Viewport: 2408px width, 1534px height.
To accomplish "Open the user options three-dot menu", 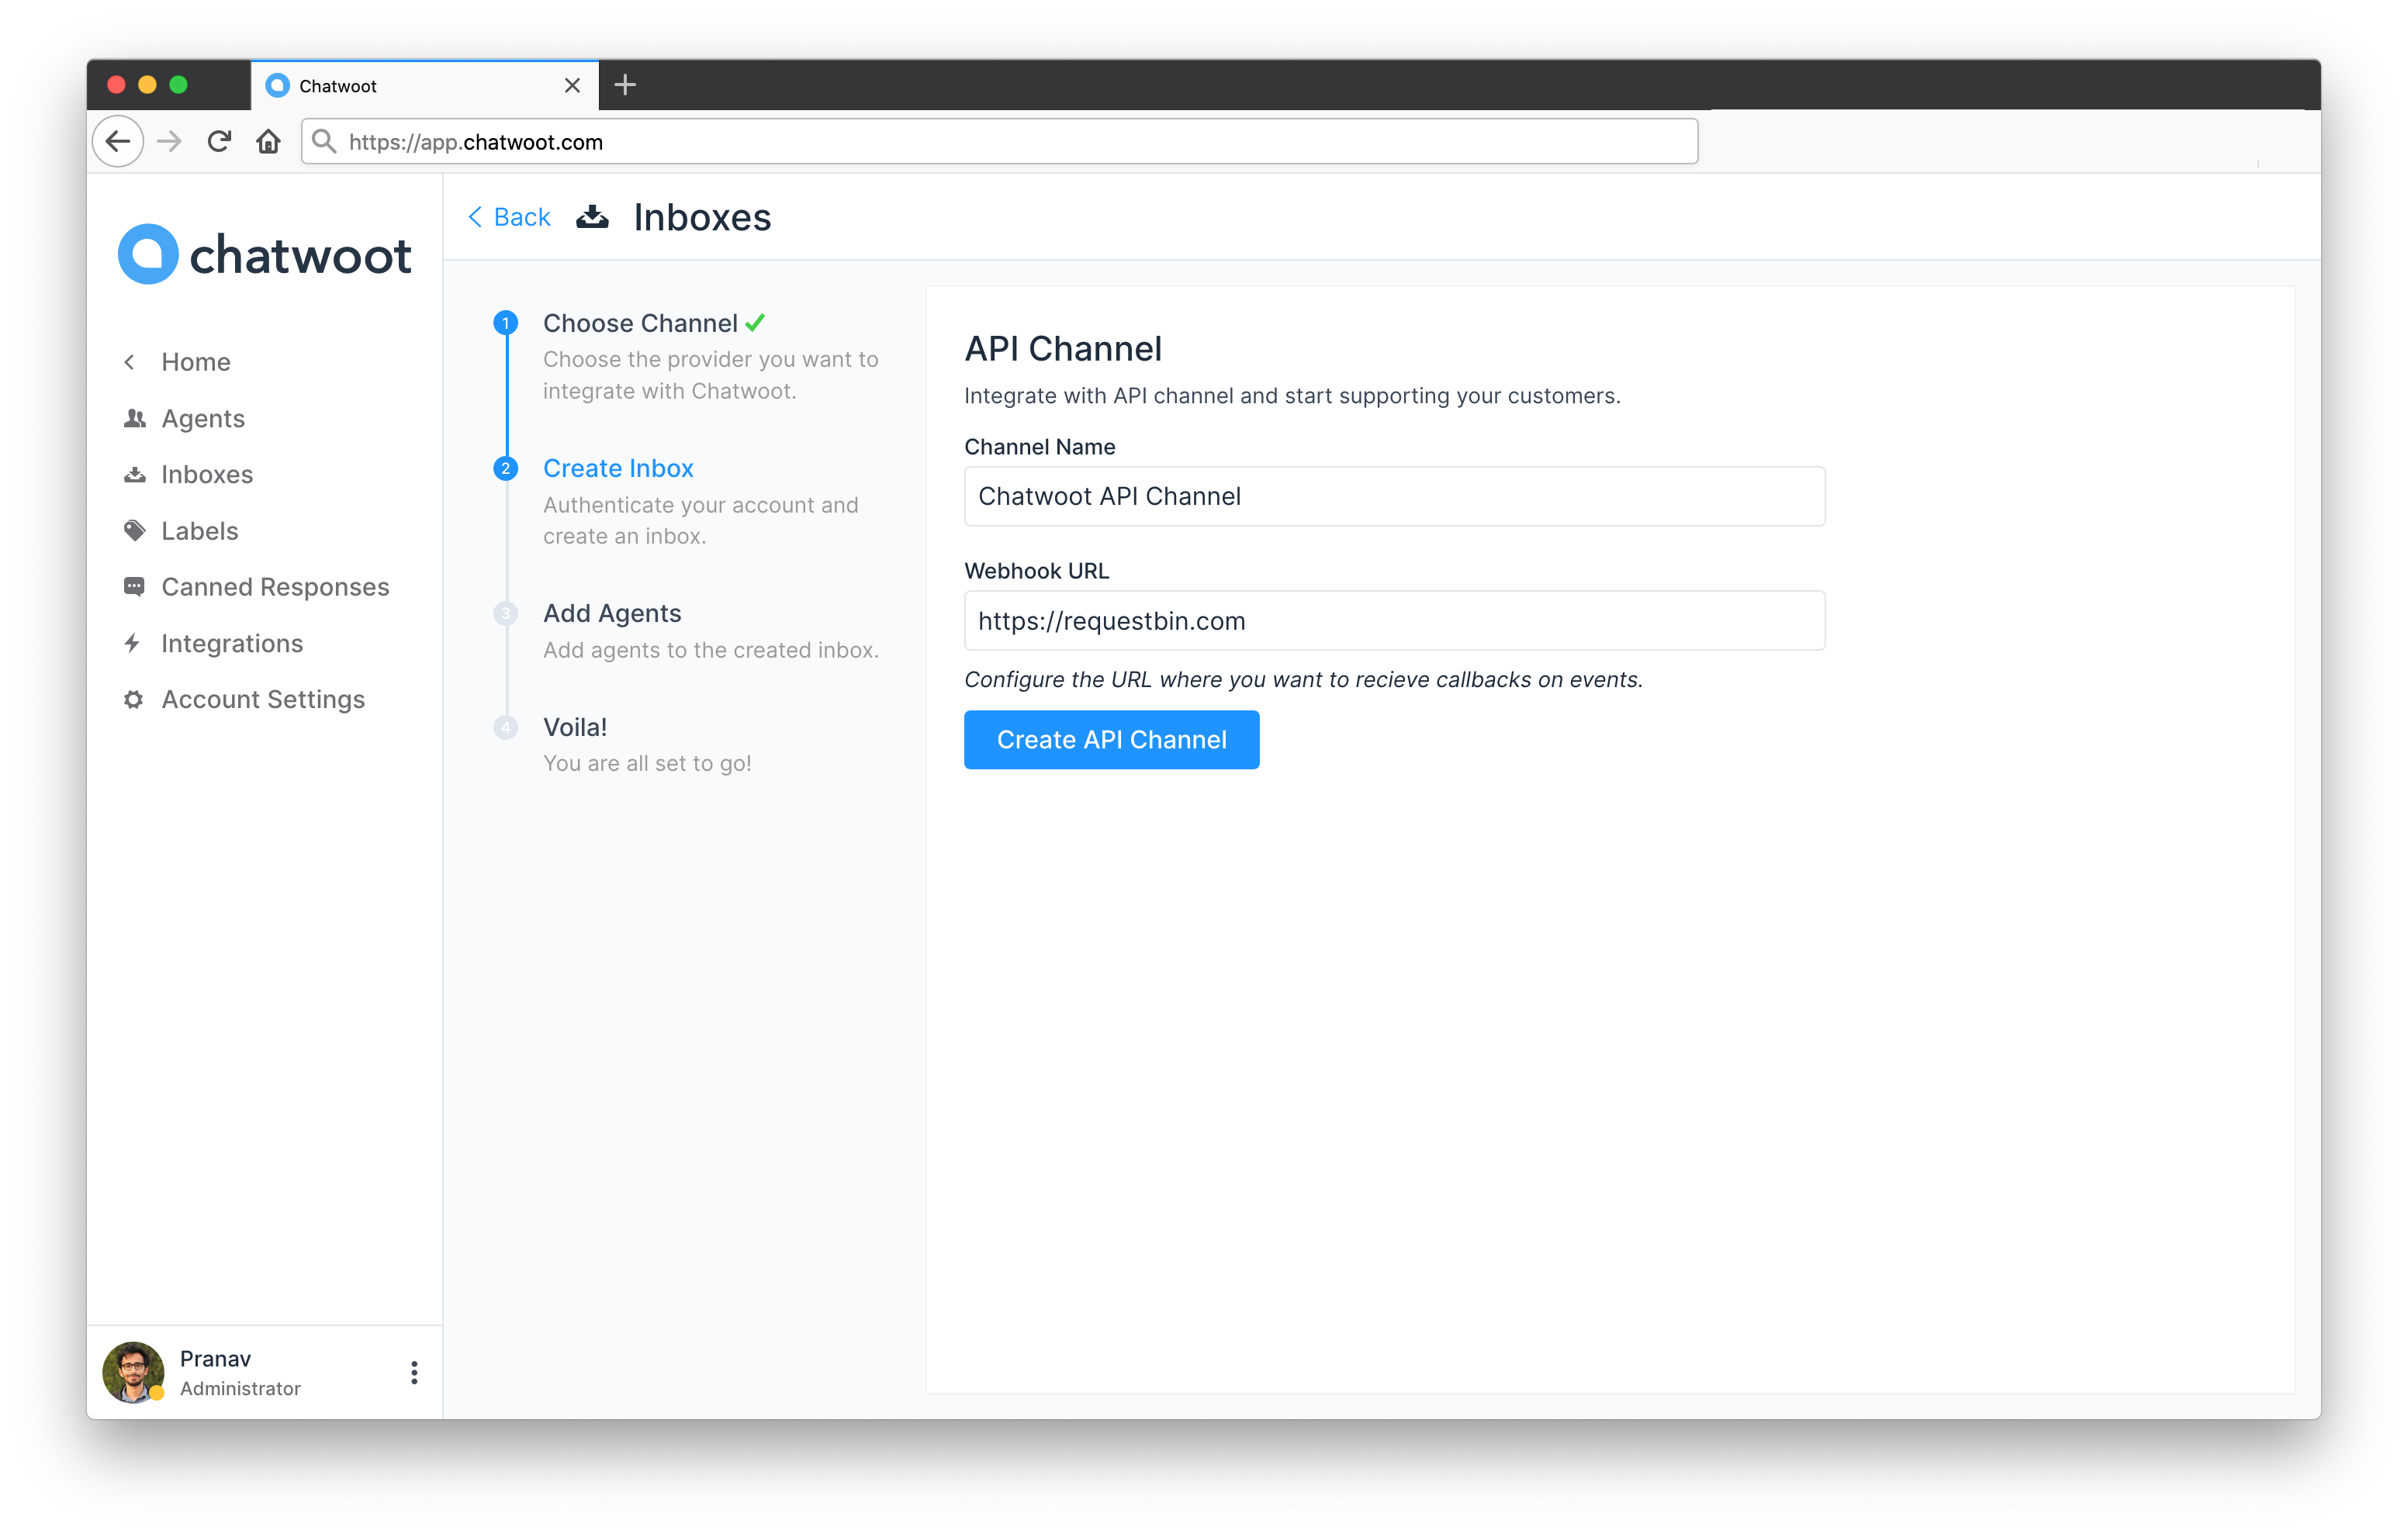I will click(414, 1373).
